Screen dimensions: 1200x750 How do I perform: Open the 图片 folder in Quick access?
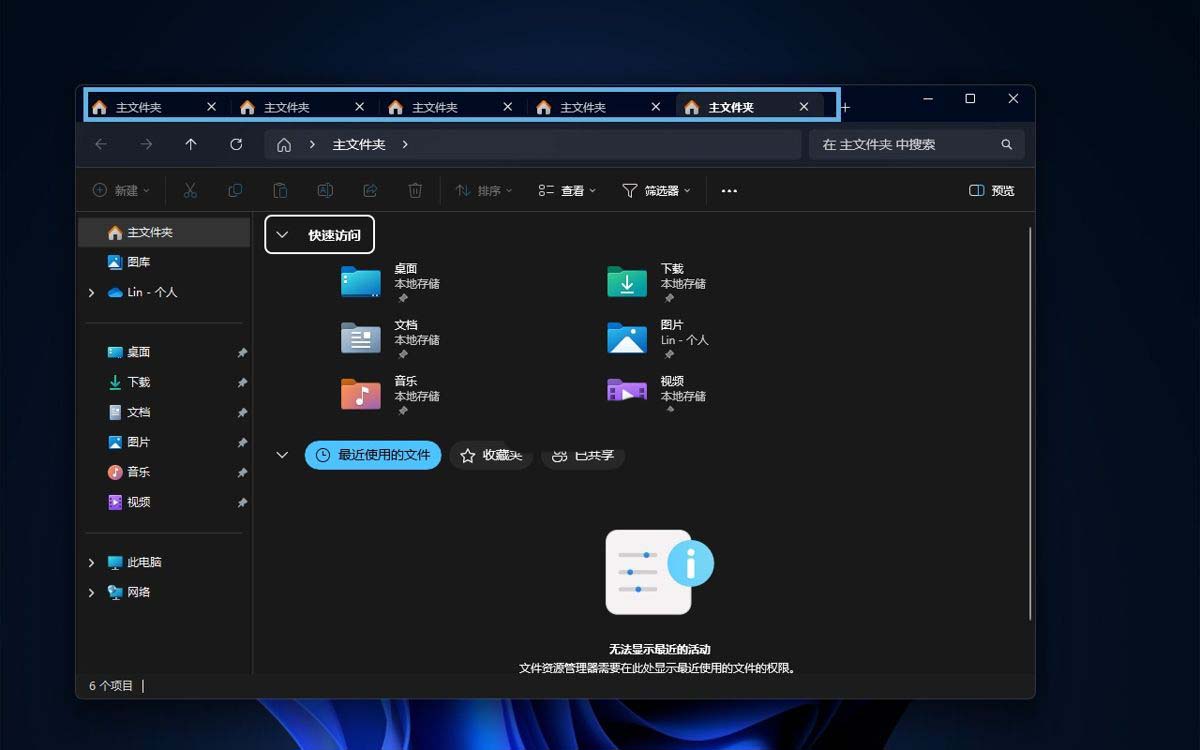tap(657, 339)
